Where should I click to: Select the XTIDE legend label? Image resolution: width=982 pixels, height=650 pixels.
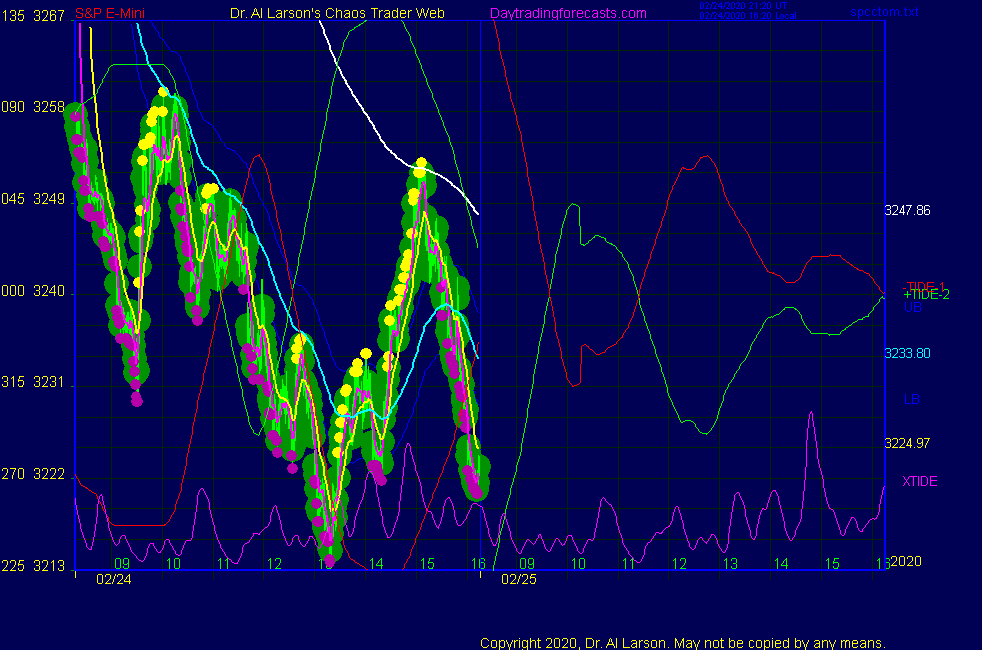tap(920, 481)
